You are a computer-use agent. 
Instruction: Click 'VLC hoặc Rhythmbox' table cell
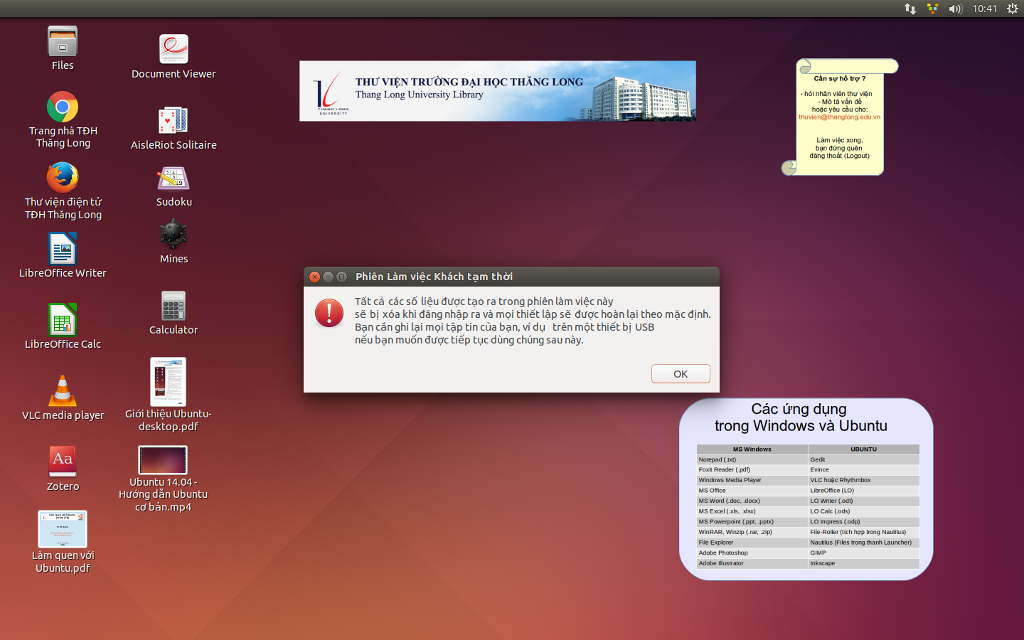pyautogui.click(x=863, y=480)
